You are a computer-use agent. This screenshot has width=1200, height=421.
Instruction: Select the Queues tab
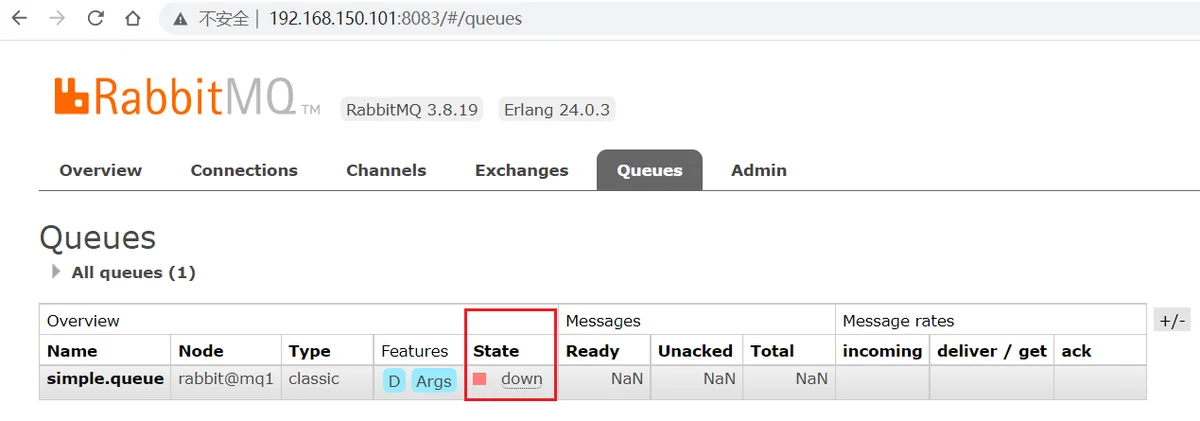click(x=649, y=170)
